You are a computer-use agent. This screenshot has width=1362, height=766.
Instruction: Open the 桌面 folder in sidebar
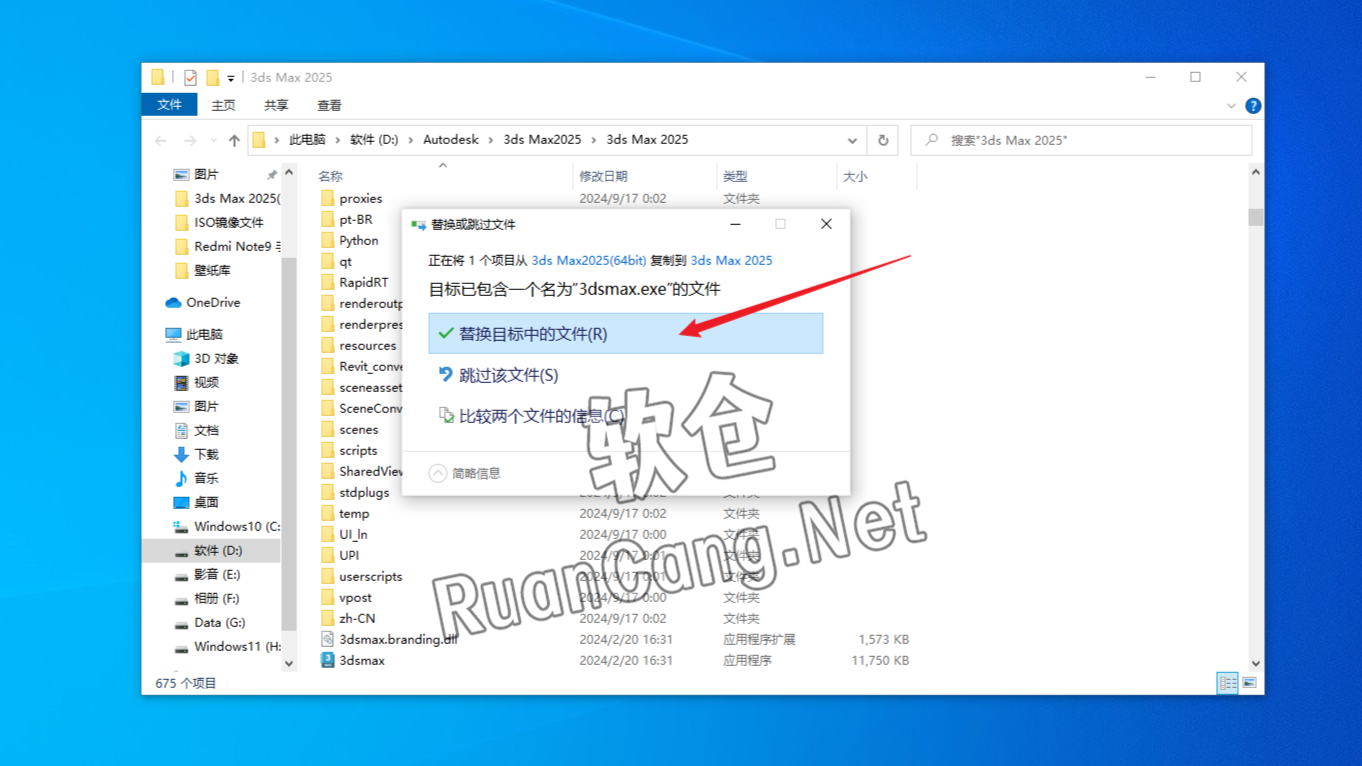click(x=196, y=502)
